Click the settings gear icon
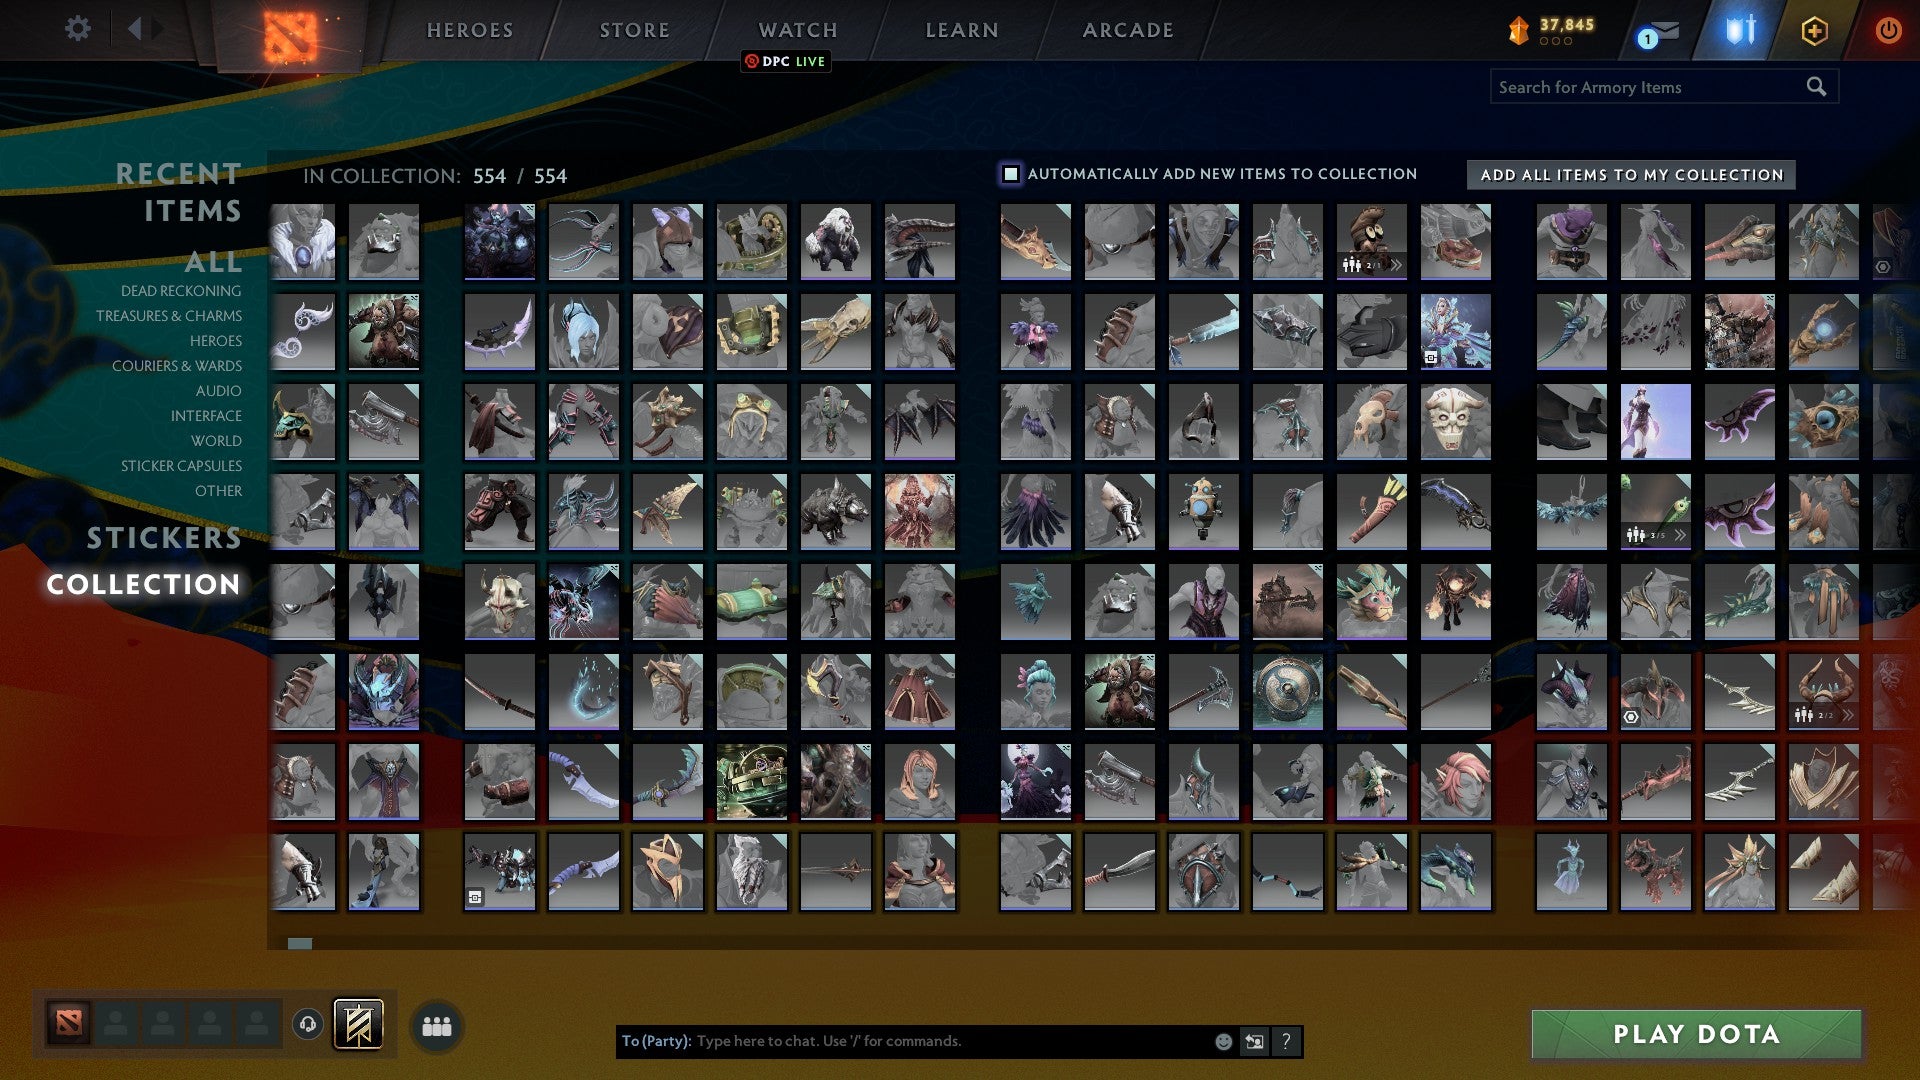Viewport: 1920px width, 1080px height. point(77,29)
